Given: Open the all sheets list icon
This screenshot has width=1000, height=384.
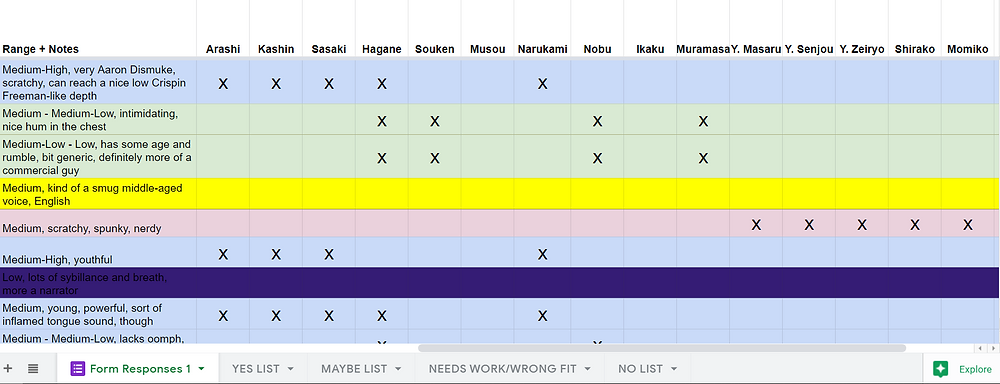Looking at the screenshot, I should pos(33,368).
